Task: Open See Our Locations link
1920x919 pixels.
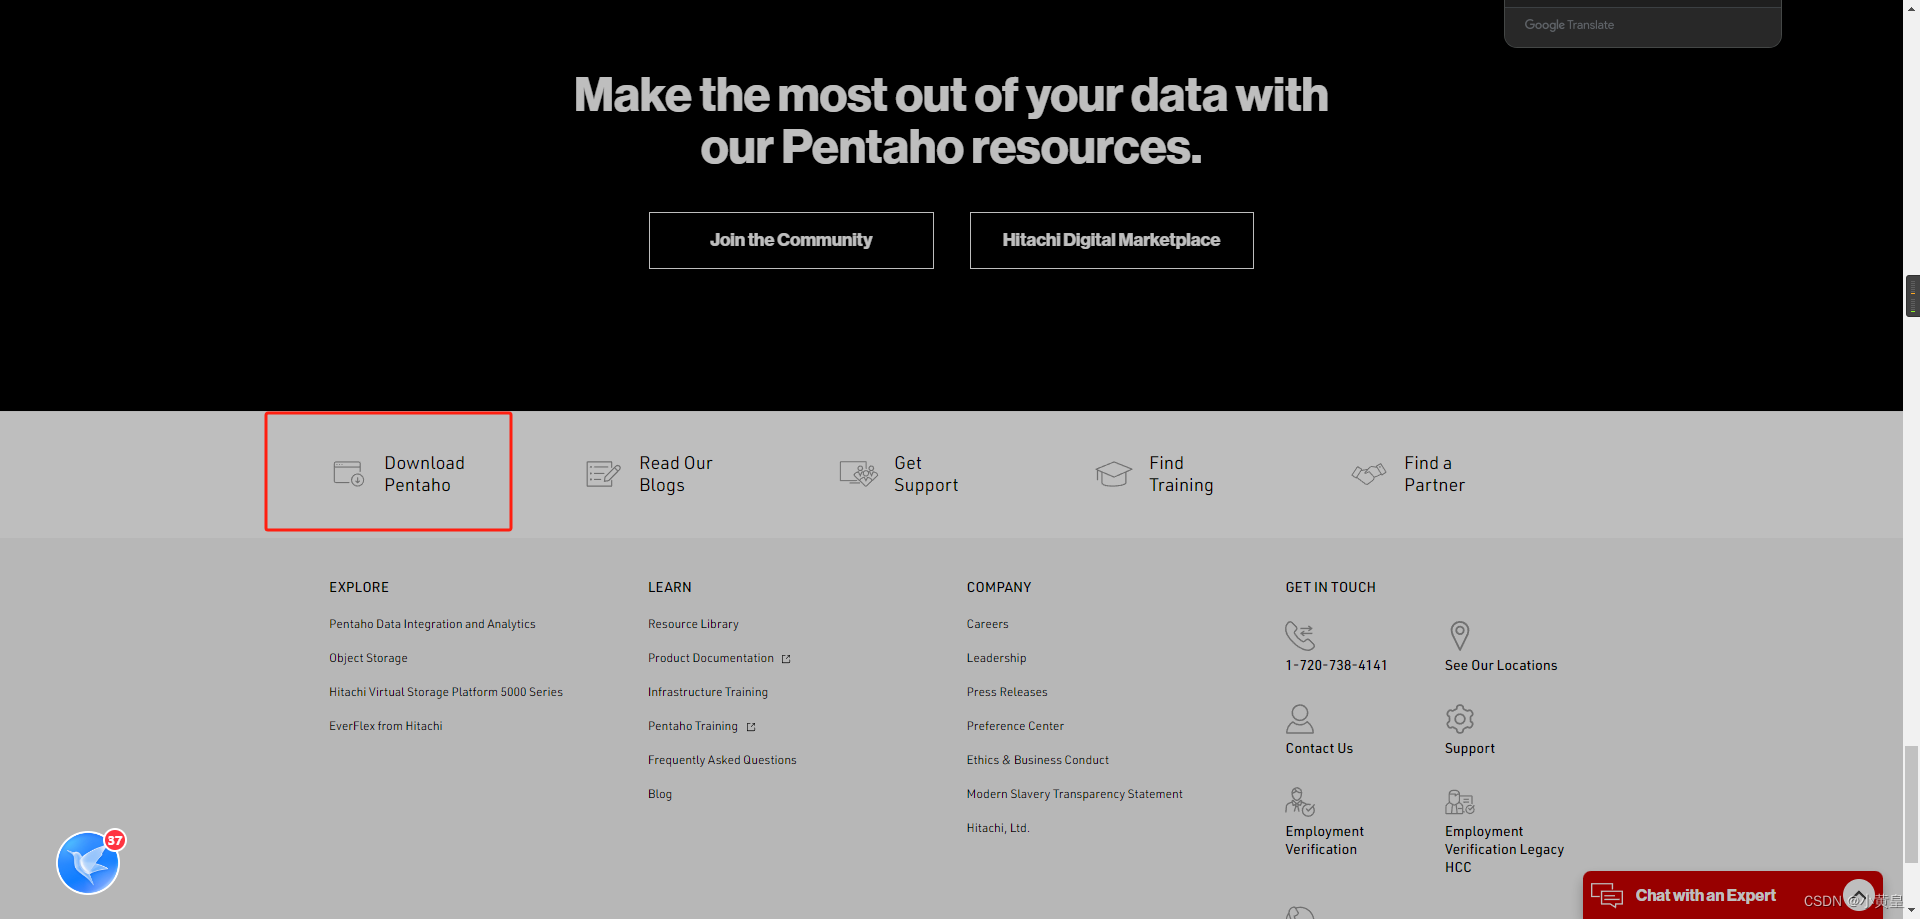Action: pyautogui.click(x=1500, y=665)
